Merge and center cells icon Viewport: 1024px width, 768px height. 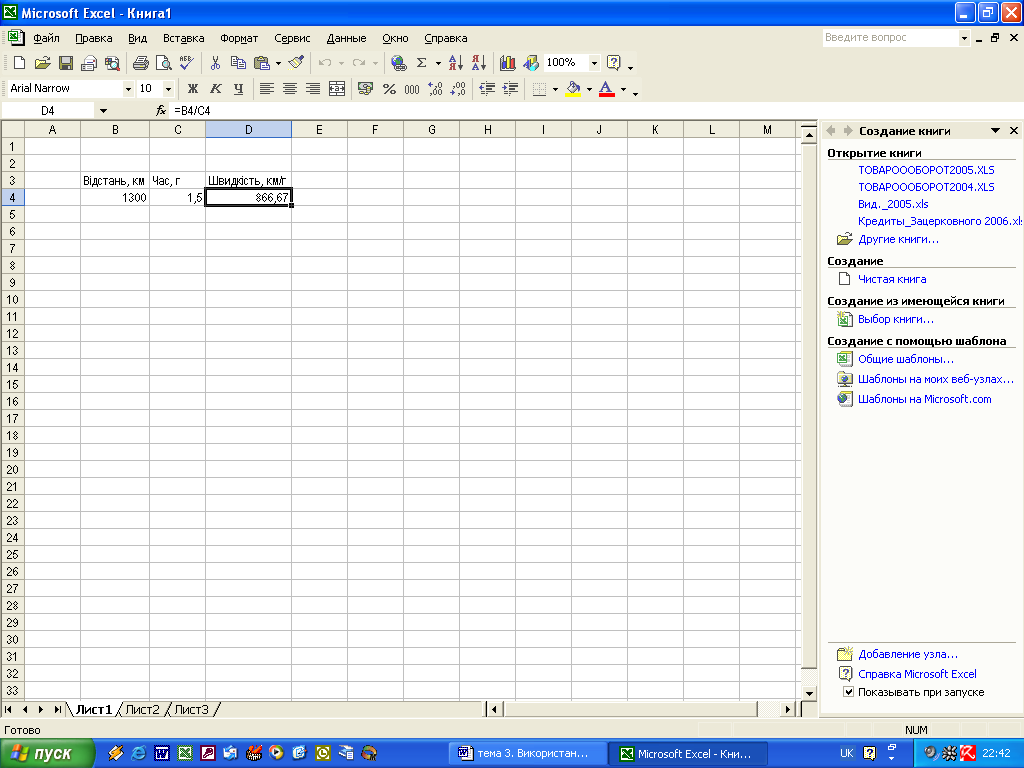tap(337, 89)
